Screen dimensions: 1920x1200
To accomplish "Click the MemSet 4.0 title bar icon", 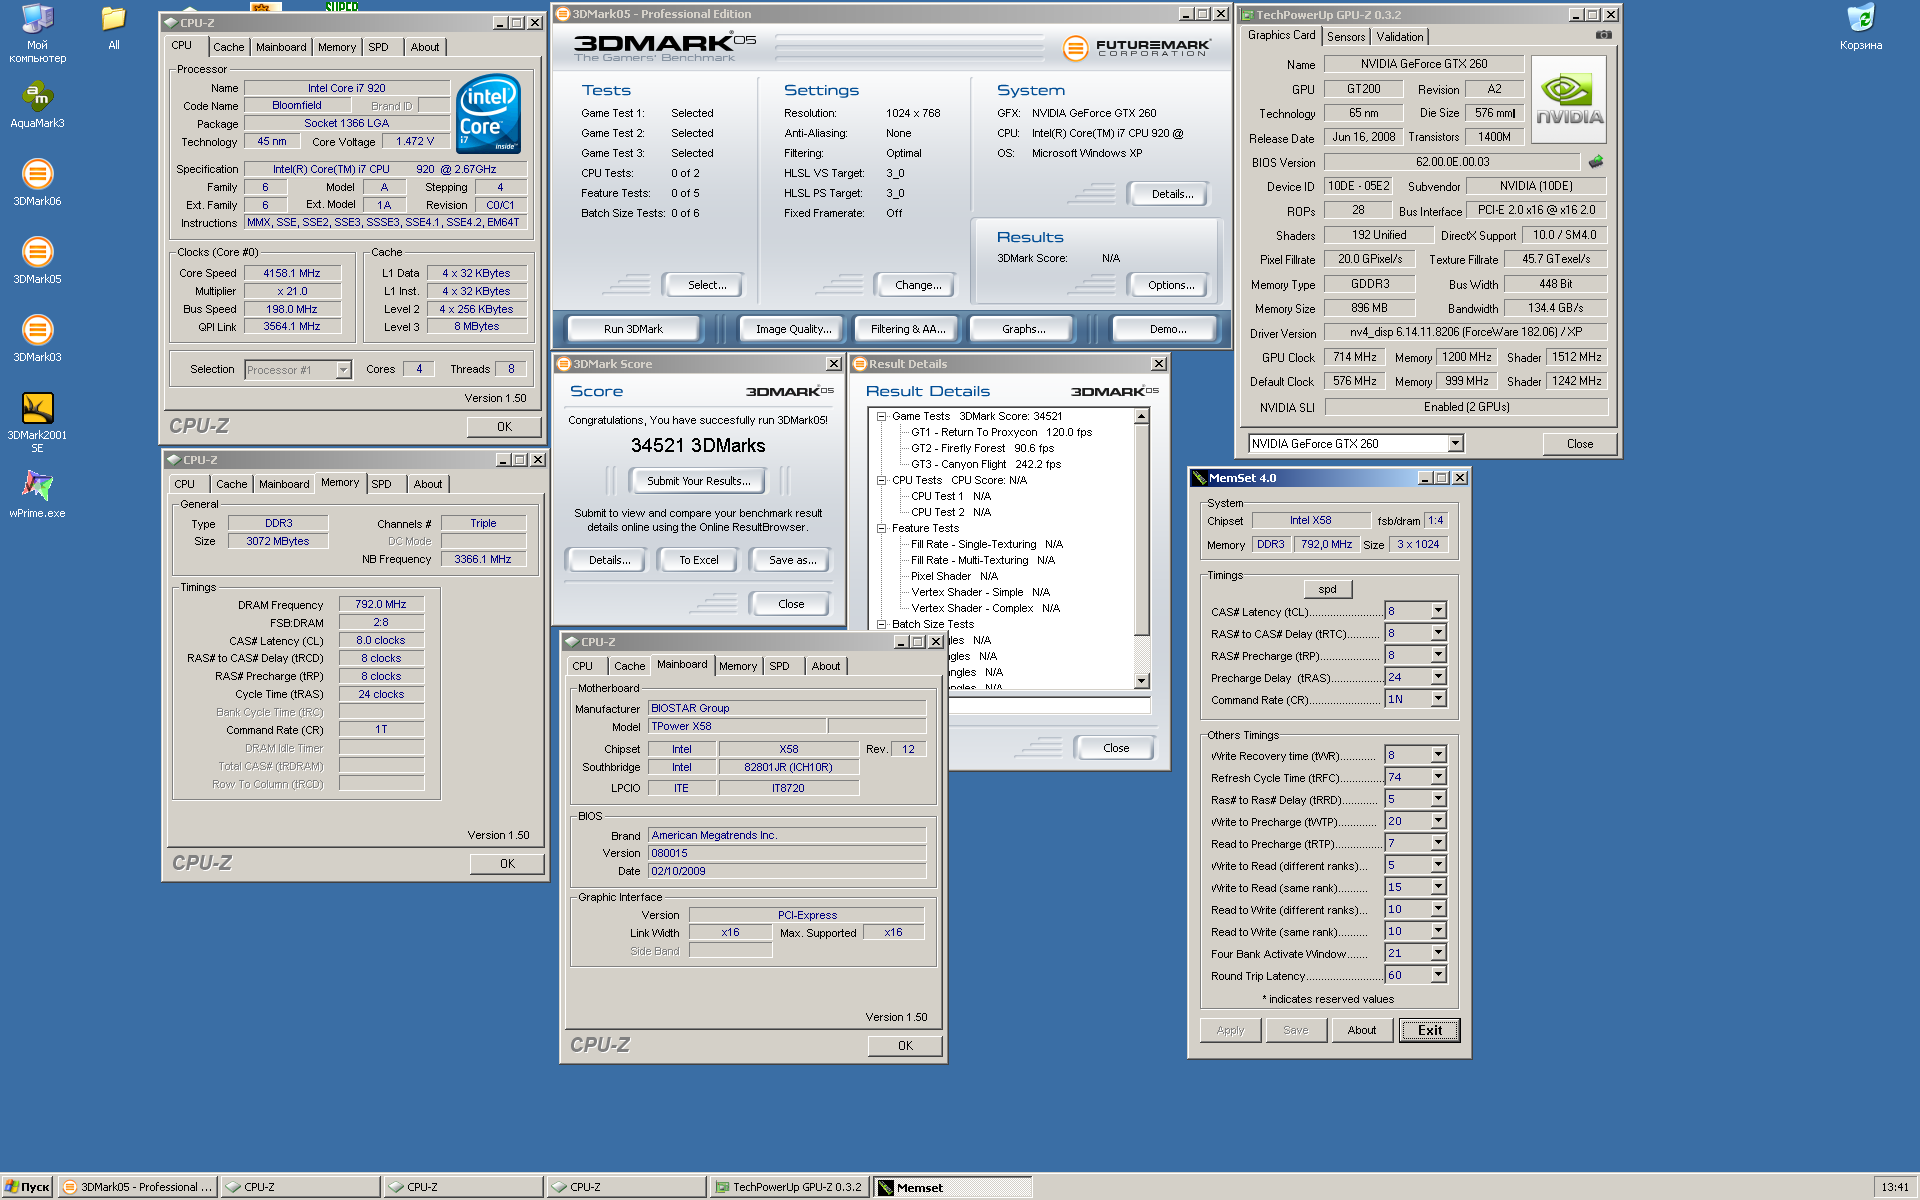I will point(1199,478).
